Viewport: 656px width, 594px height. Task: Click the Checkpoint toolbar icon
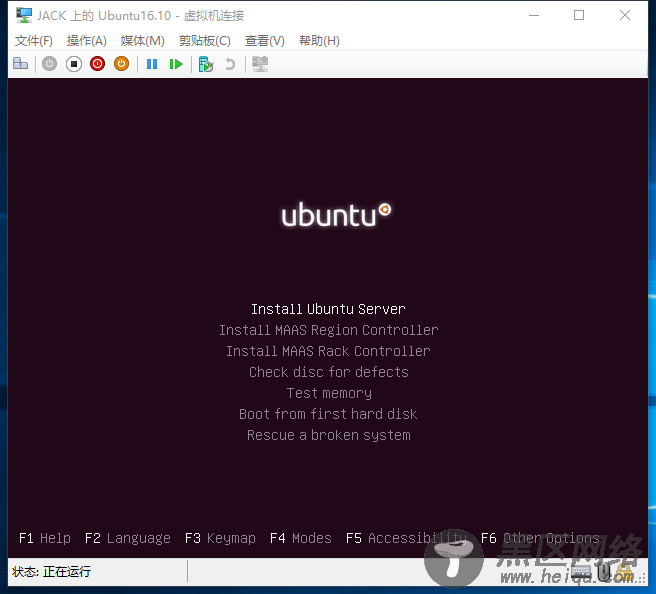(206, 64)
